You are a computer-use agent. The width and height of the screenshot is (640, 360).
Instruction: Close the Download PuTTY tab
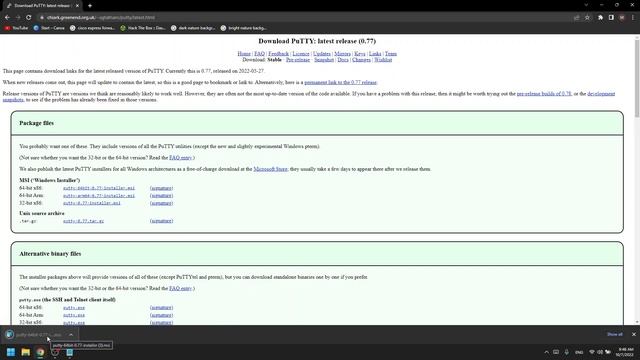point(77,6)
